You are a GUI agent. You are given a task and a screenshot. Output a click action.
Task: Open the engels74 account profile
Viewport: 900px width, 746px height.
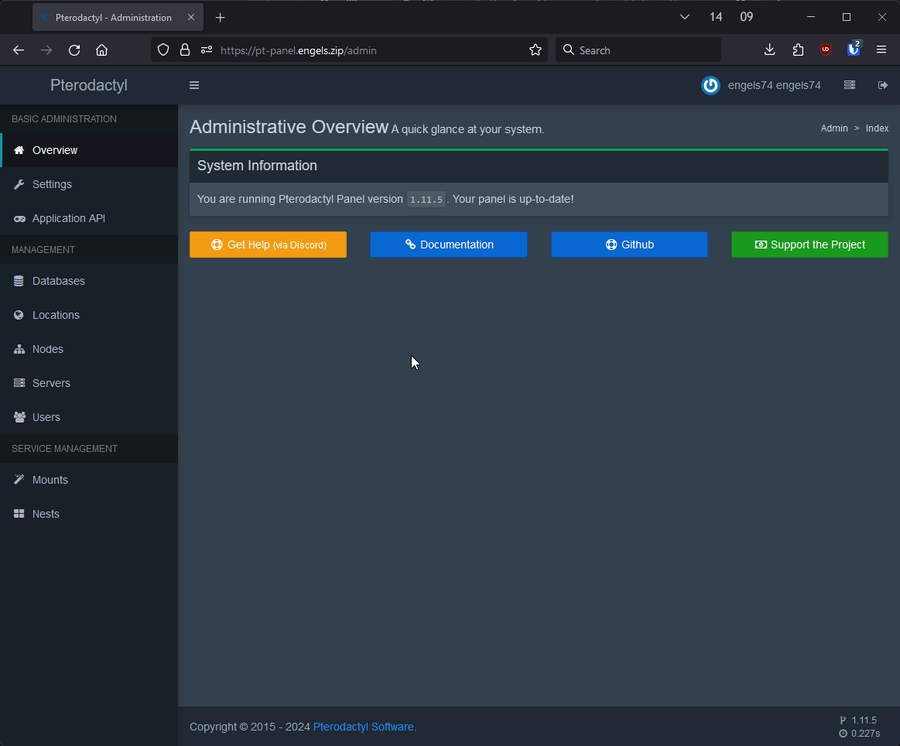coord(762,85)
